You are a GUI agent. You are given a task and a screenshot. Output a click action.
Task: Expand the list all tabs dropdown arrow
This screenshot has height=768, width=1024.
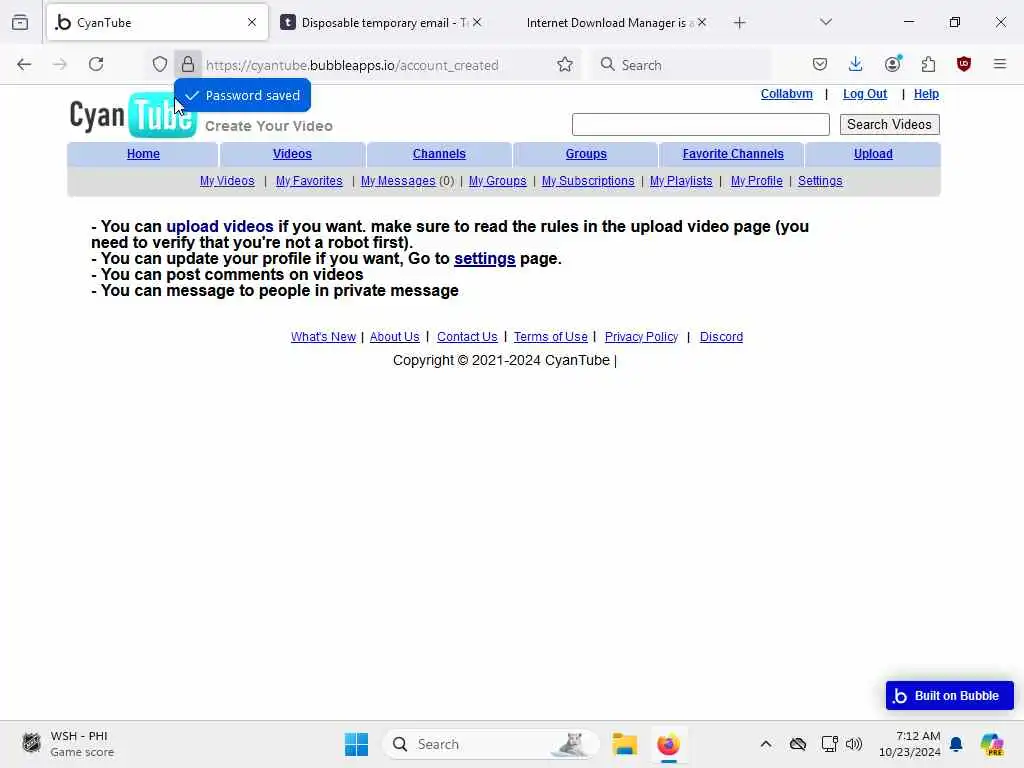[826, 22]
